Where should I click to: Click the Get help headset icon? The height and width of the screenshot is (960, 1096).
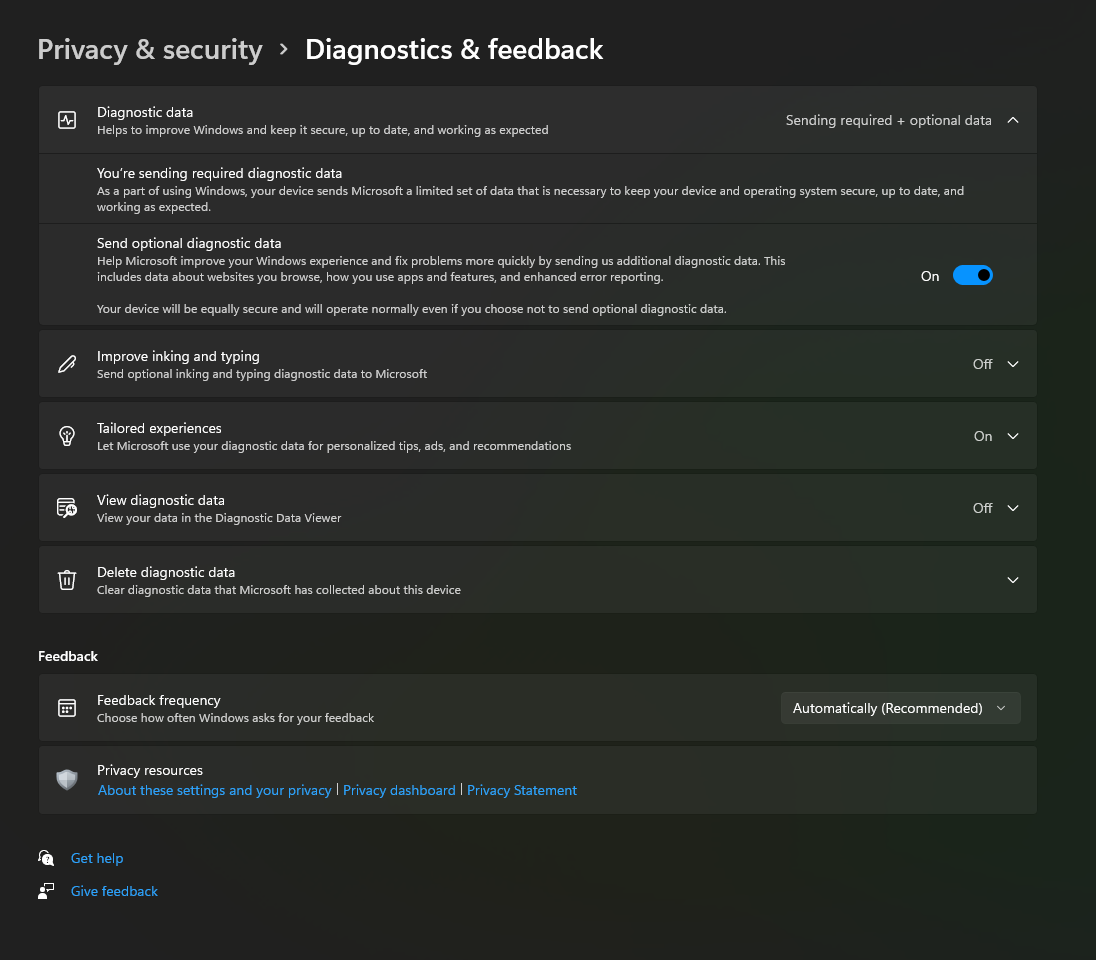[46, 858]
